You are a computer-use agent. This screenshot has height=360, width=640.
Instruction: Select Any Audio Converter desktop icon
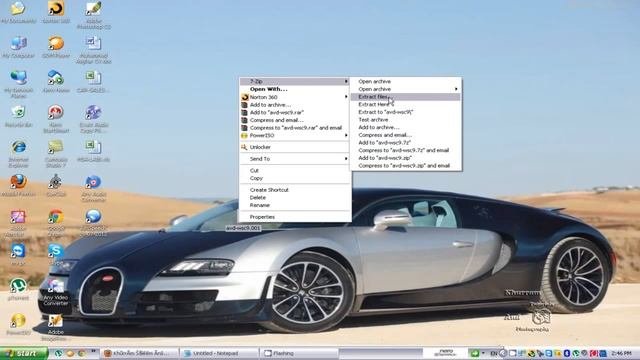click(x=93, y=189)
